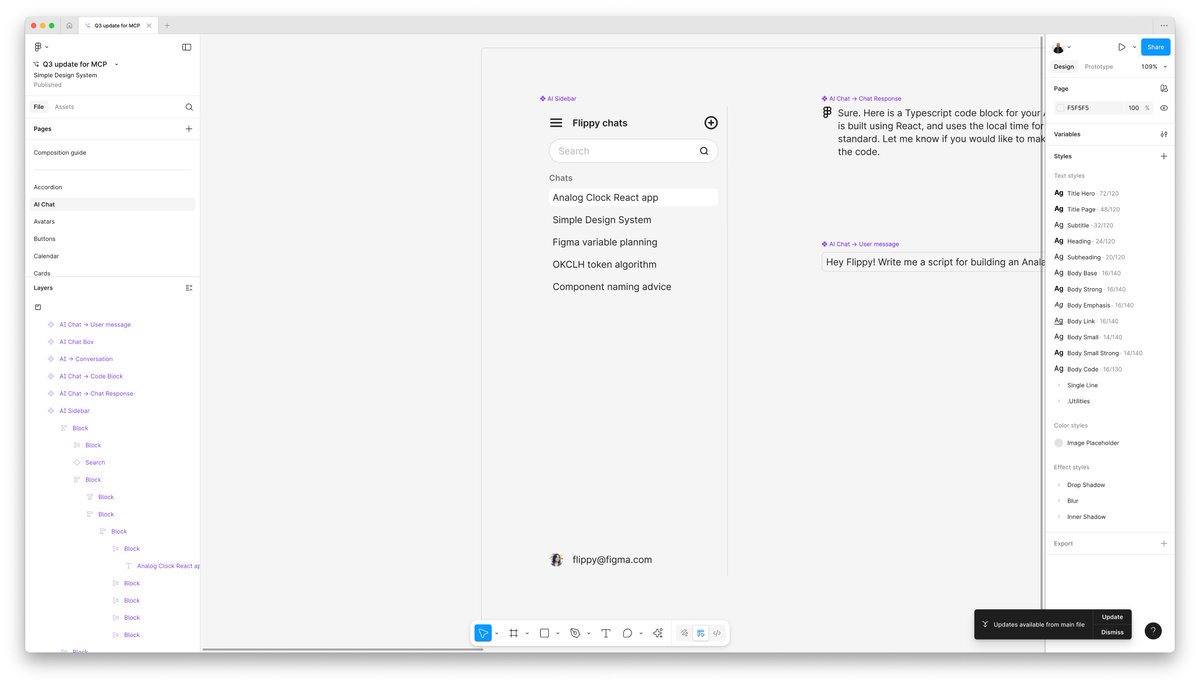Open page color styles icon
1200x686 pixels.
click(x=1164, y=88)
